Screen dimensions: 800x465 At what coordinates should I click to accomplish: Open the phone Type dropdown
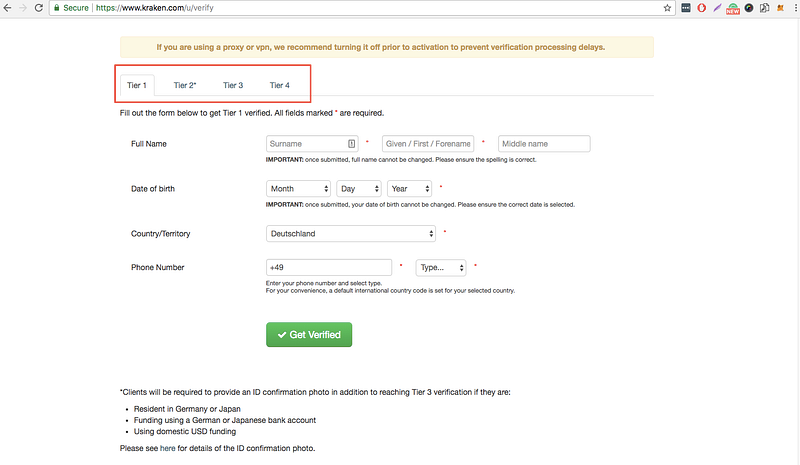pyautogui.click(x=441, y=267)
